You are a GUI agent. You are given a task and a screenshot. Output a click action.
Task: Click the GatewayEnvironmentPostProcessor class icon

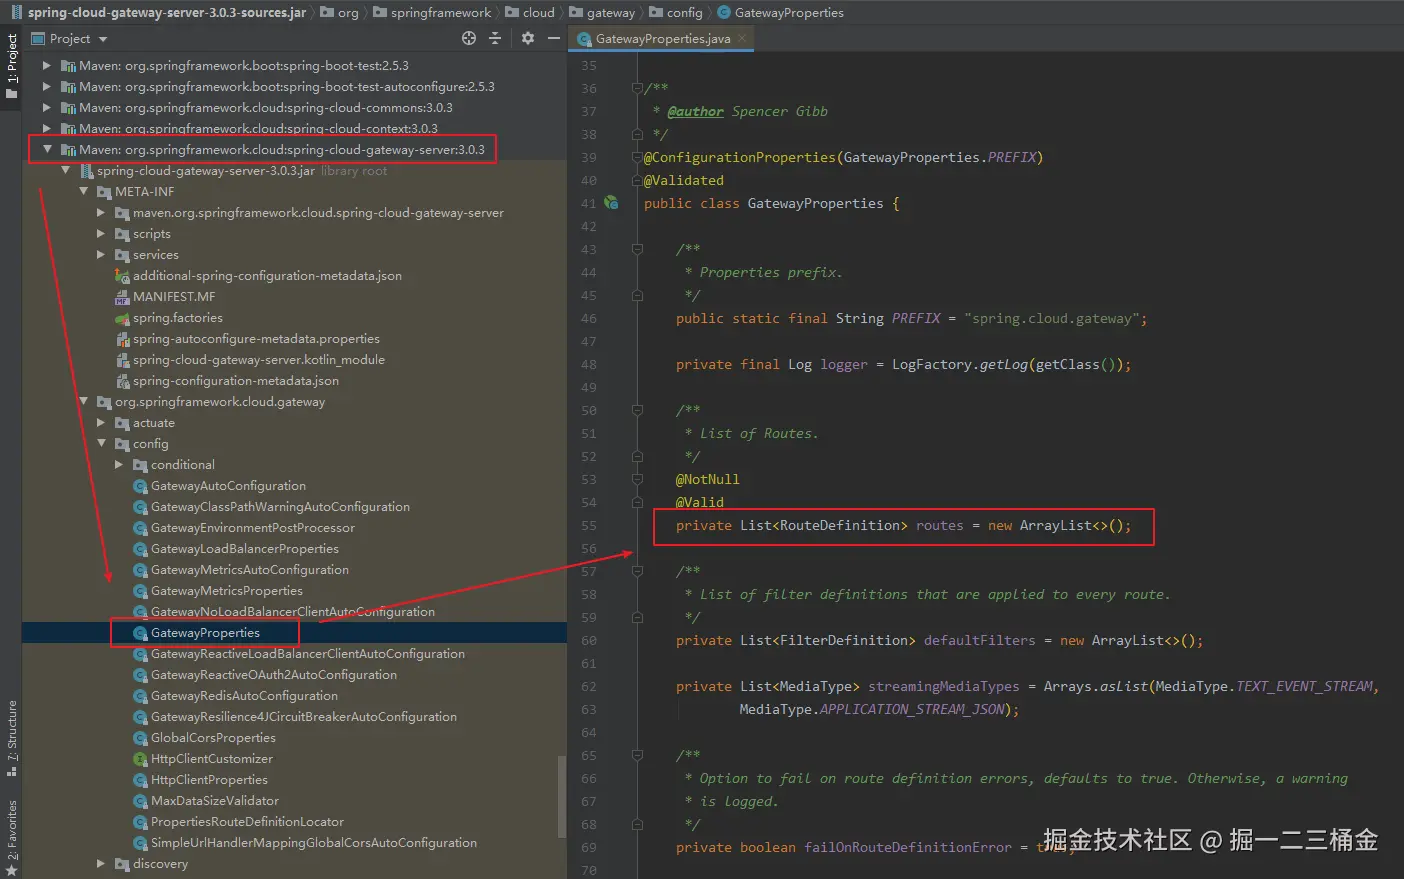[x=141, y=528]
